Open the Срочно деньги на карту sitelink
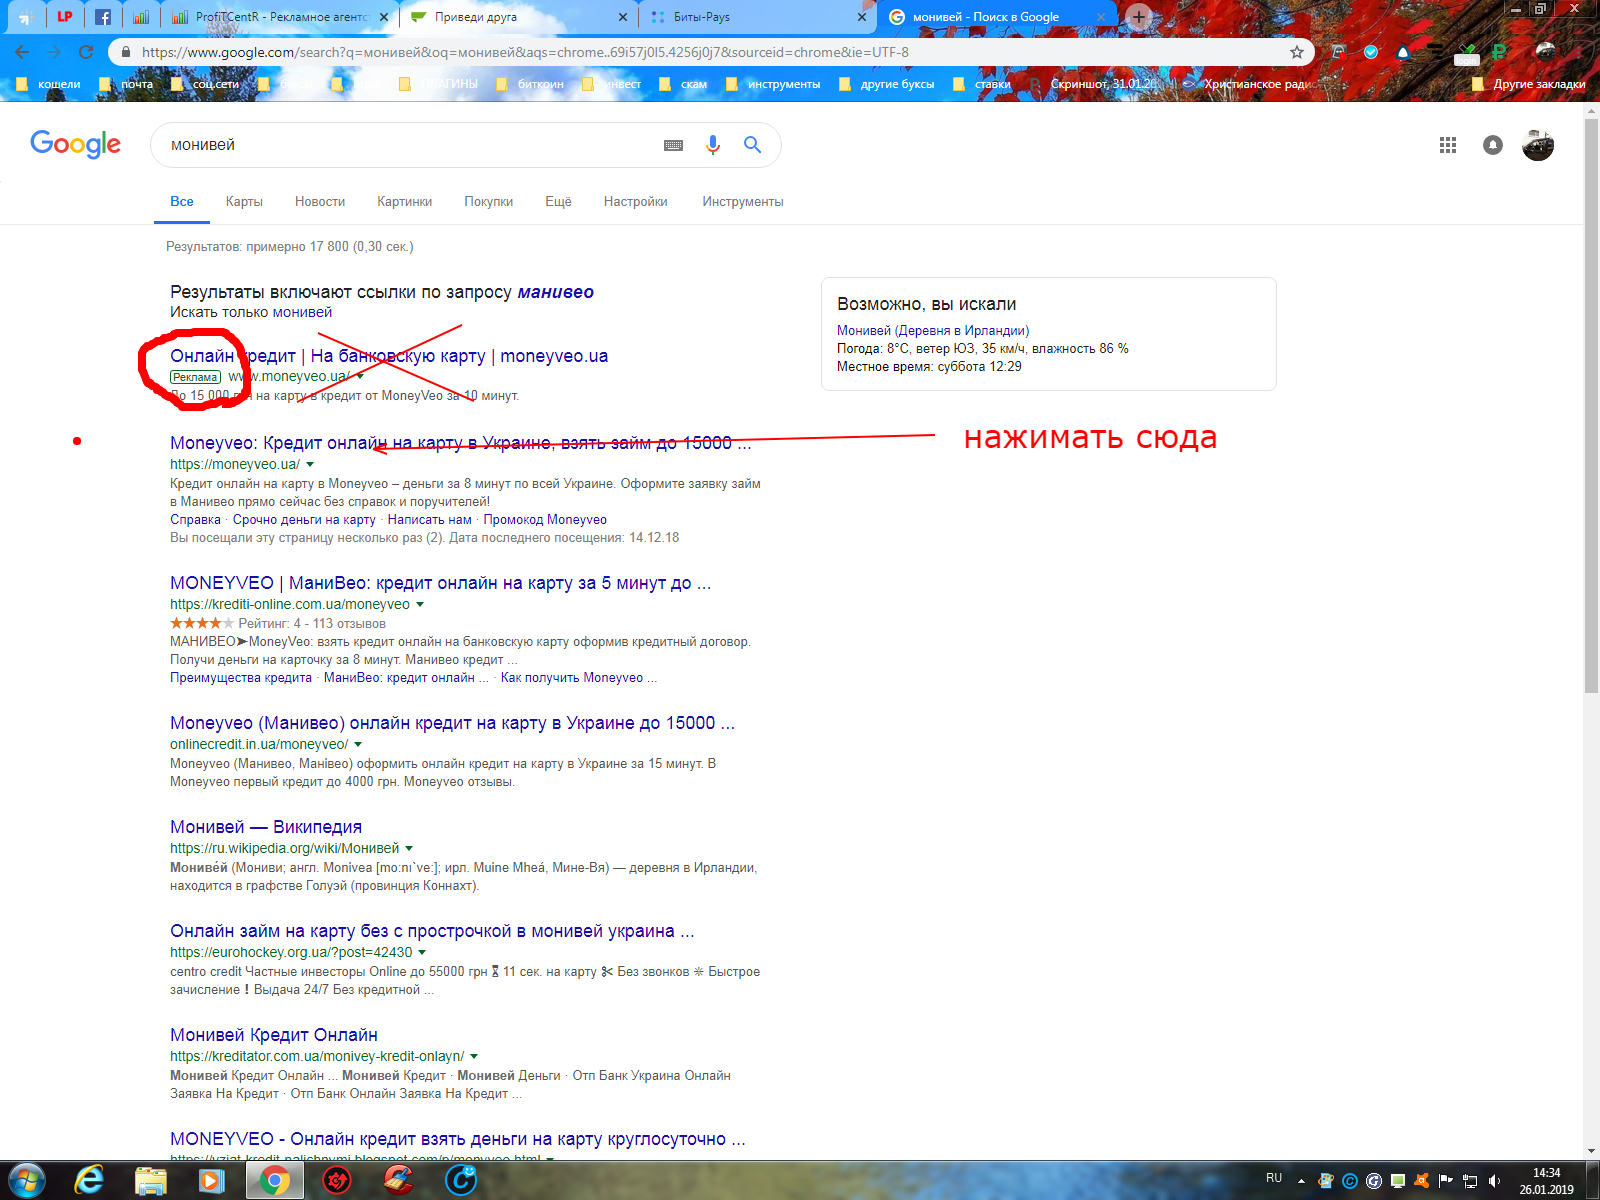Image resolution: width=1600 pixels, height=1200 pixels. [304, 519]
